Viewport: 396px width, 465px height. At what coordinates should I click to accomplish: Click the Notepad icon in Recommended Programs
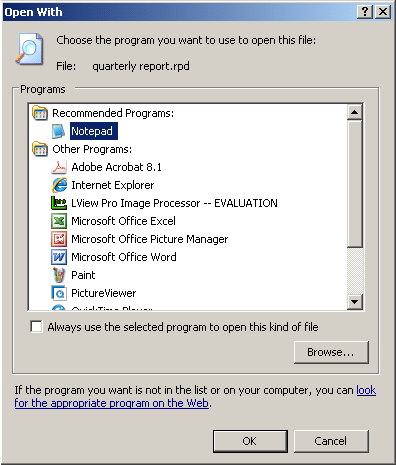pyautogui.click(x=59, y=131)
